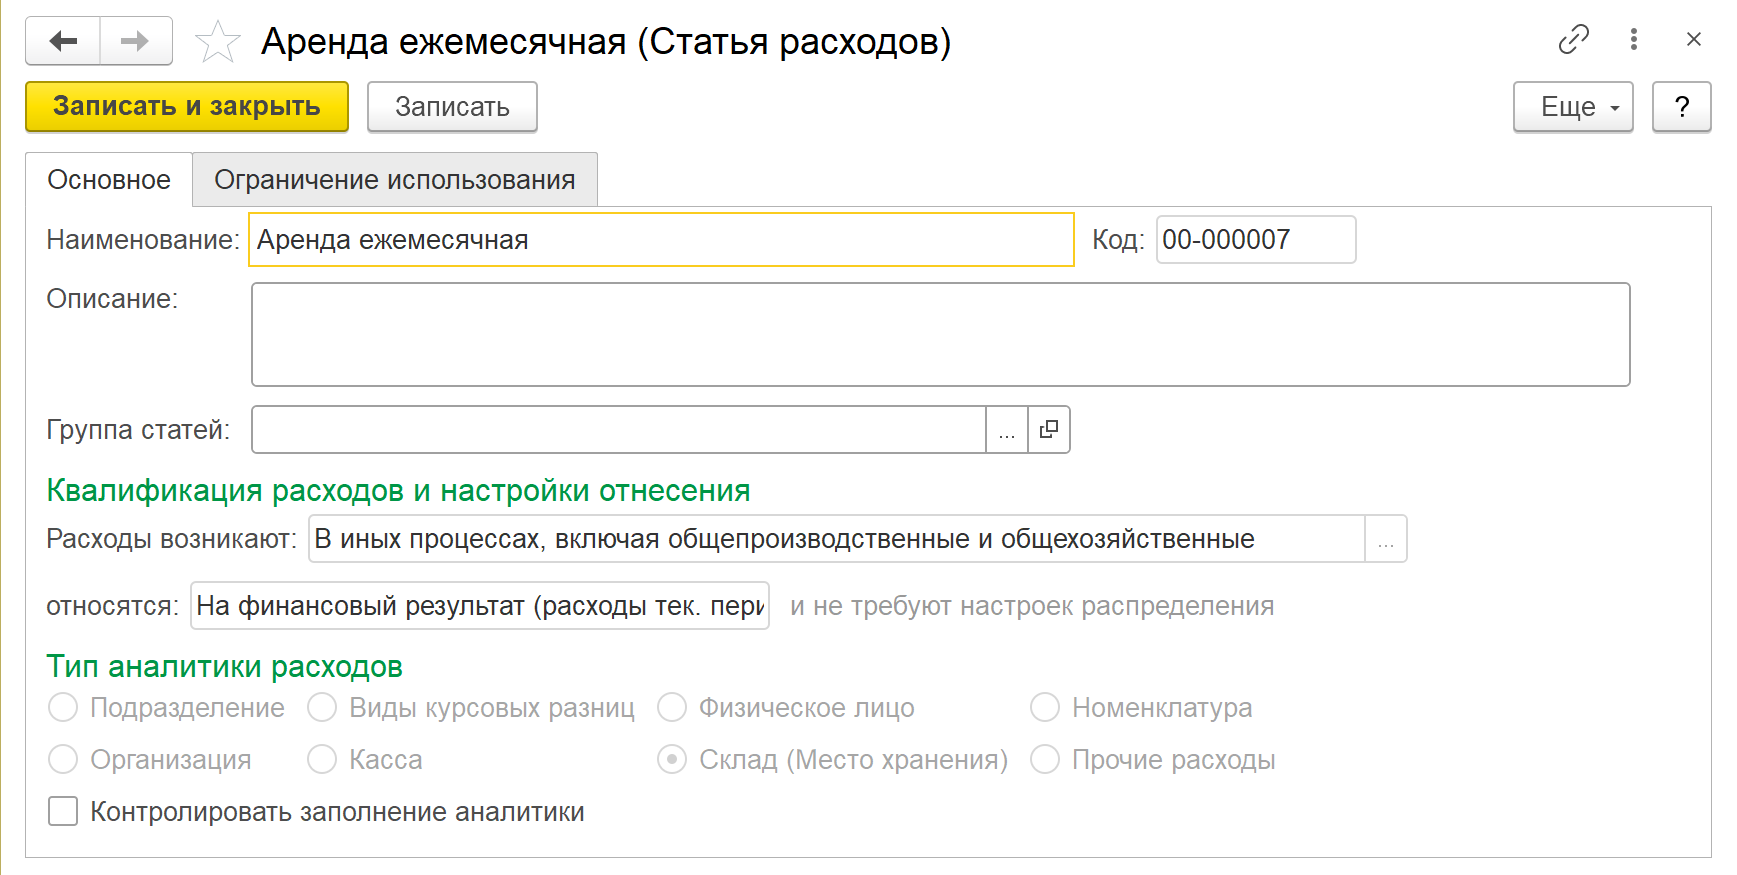Open selection for Группа статей via ellipsis
Screen dimensions: 1737x875
pos(1007,430)
